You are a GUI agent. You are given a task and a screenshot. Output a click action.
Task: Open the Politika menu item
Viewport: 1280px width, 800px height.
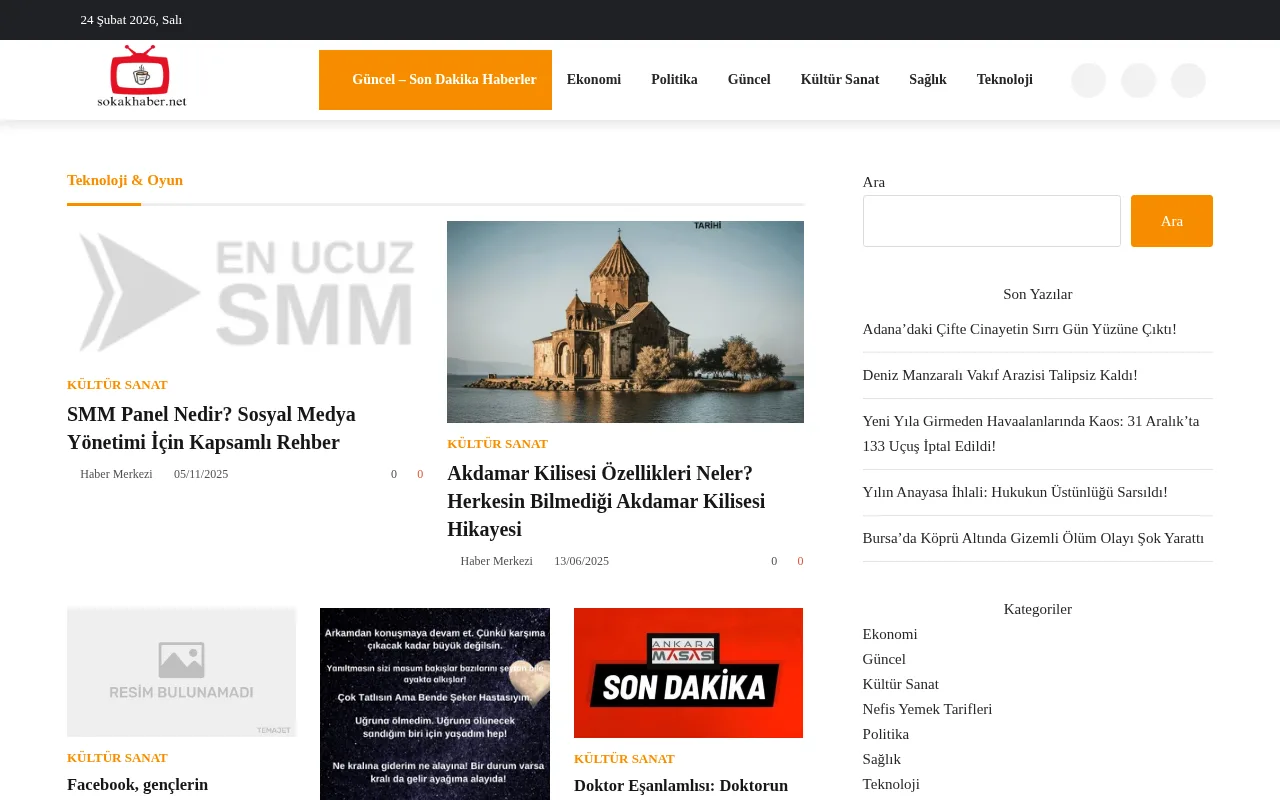pos(674,79)
